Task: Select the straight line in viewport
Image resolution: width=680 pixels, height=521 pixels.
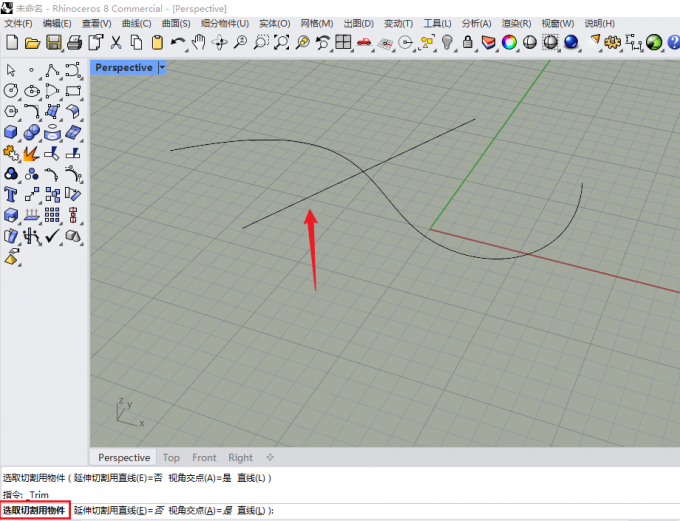Action: 359,174
